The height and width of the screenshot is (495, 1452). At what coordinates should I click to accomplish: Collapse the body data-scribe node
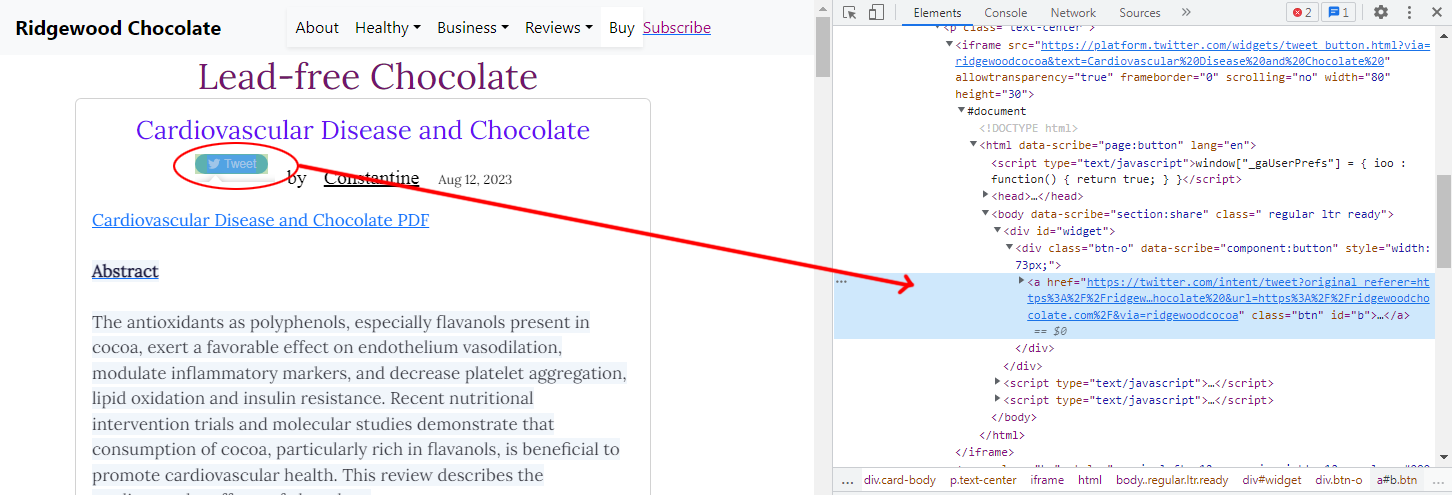coord(986,213)
